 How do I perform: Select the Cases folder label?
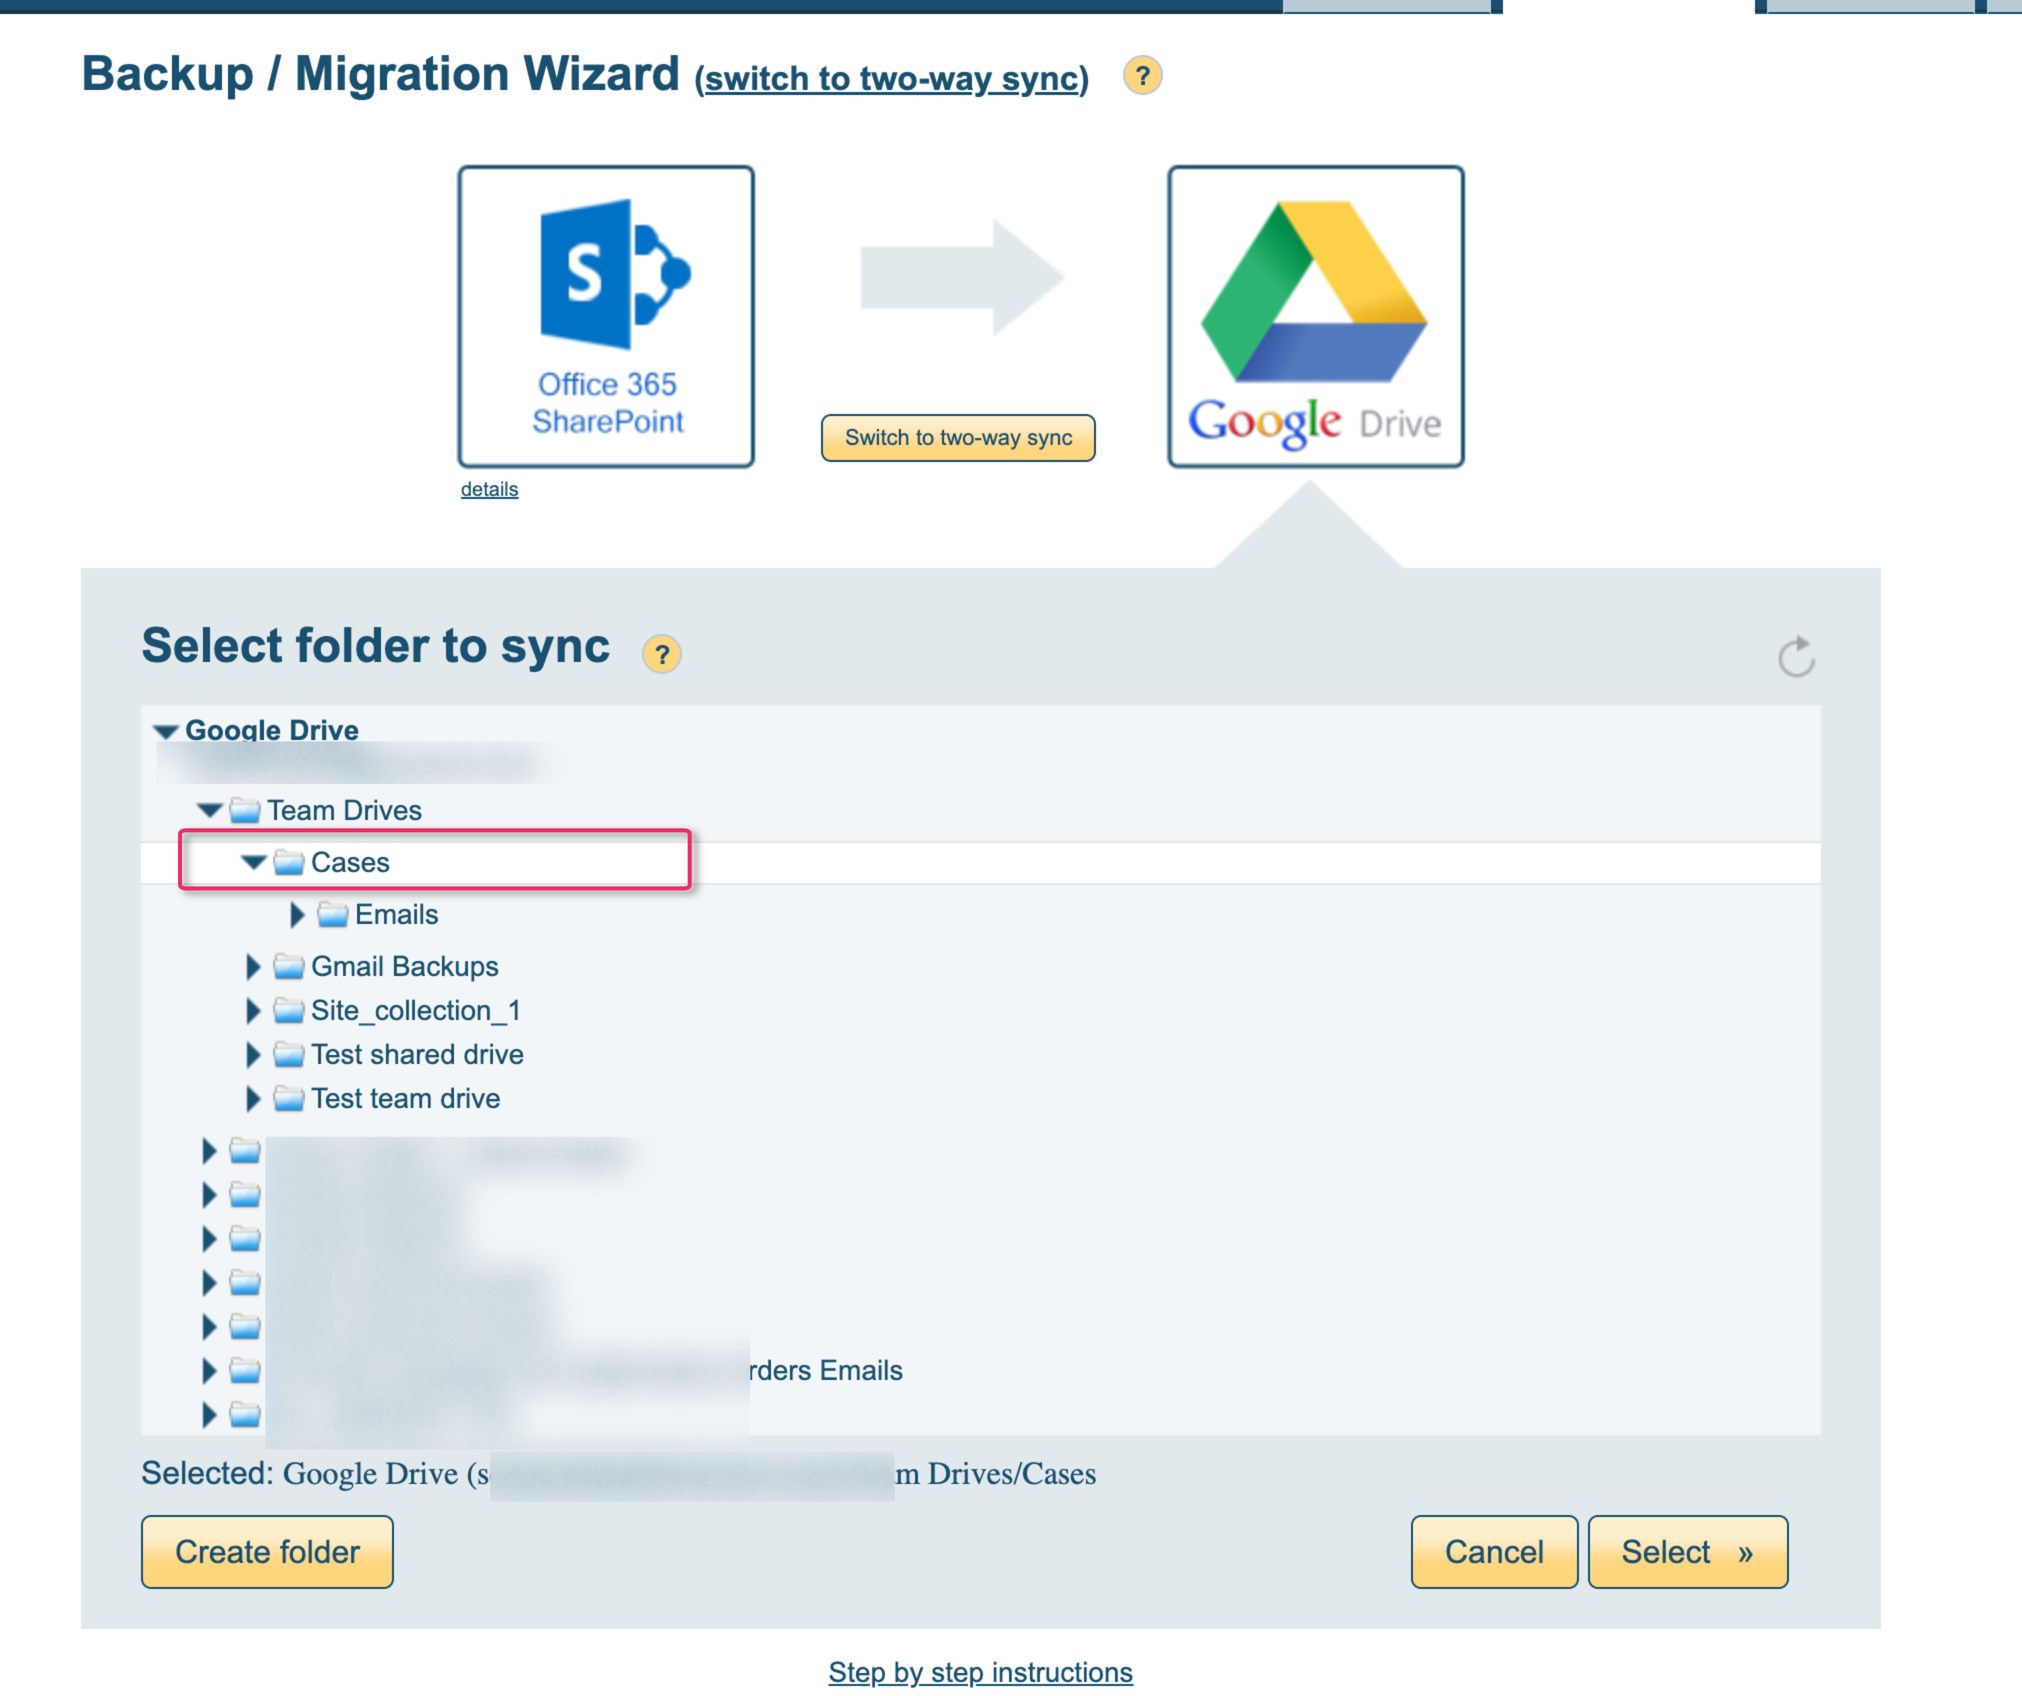(350, 862)
